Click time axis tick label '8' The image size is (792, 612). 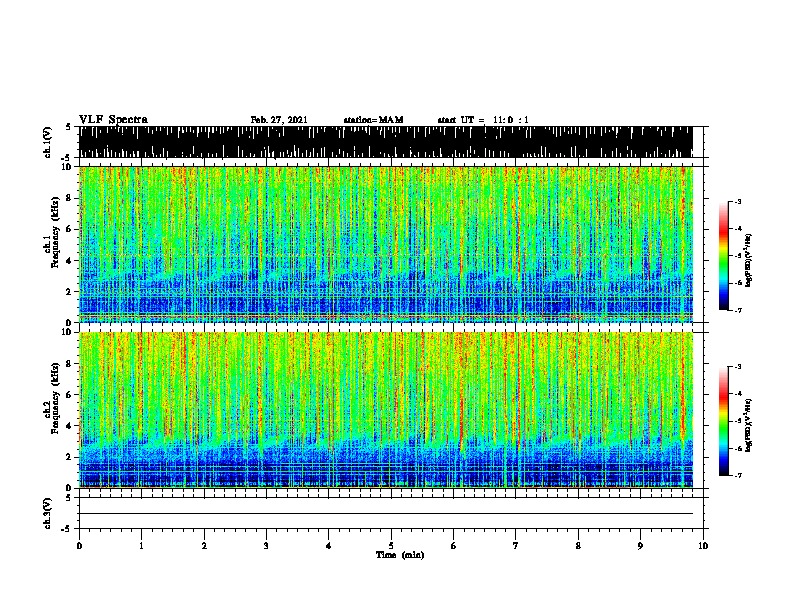[x=578, y=546]
